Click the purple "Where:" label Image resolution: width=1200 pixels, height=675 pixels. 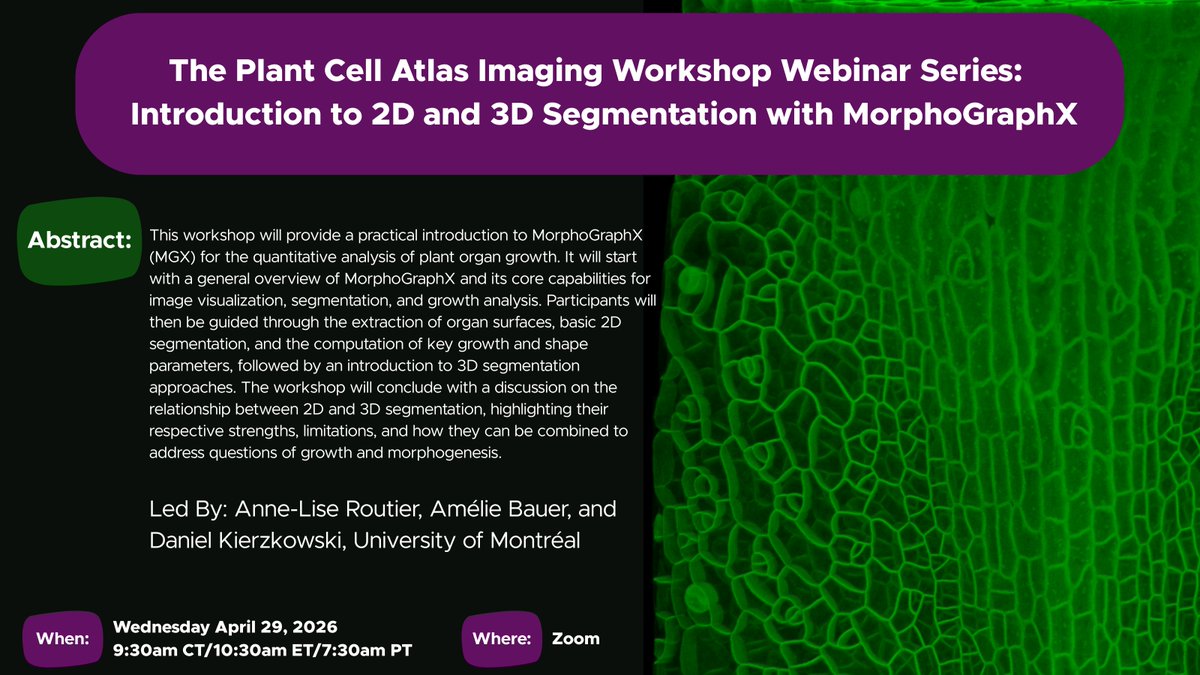click(x=500, y=639)
